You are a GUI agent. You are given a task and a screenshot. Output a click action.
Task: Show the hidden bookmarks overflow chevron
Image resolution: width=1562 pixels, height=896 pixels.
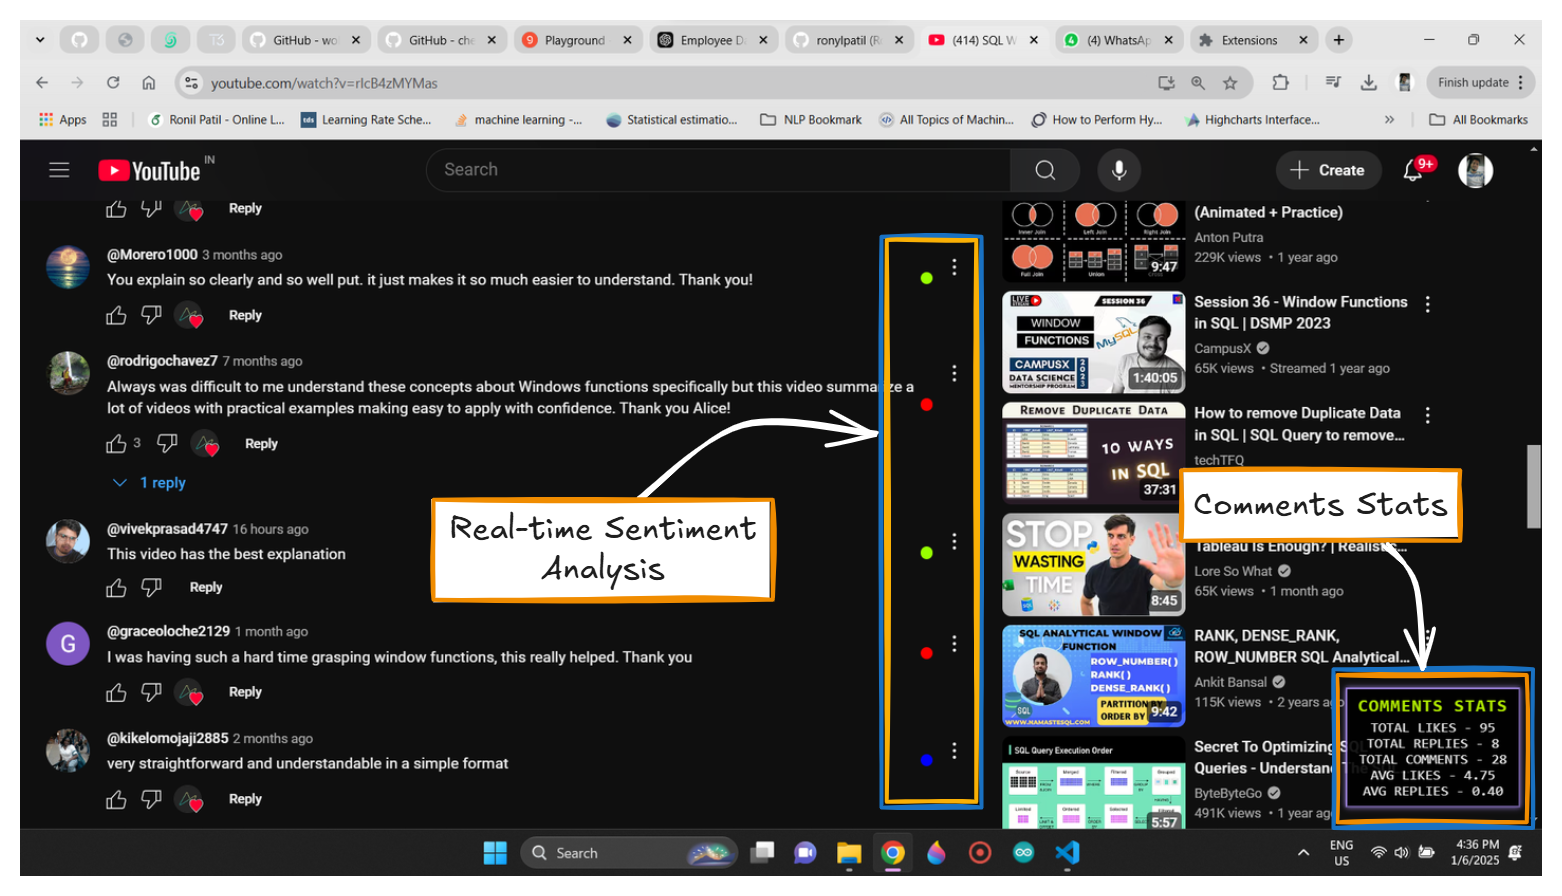[1389, 120]
